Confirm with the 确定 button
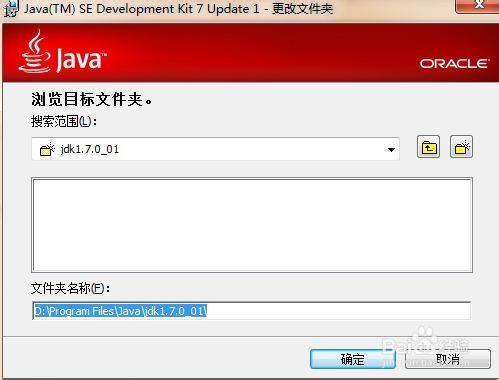Viewport: 499px width, 380px height. (353, 359)
